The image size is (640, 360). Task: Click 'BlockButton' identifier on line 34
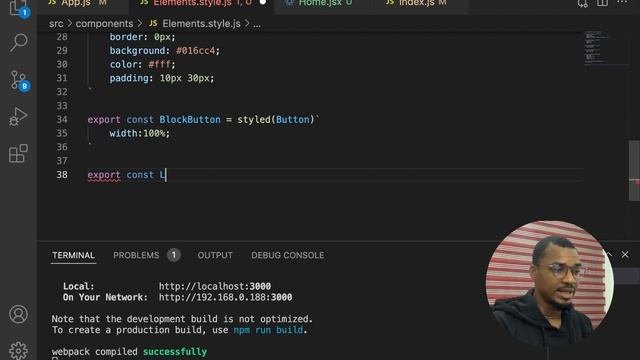[190, 120]
